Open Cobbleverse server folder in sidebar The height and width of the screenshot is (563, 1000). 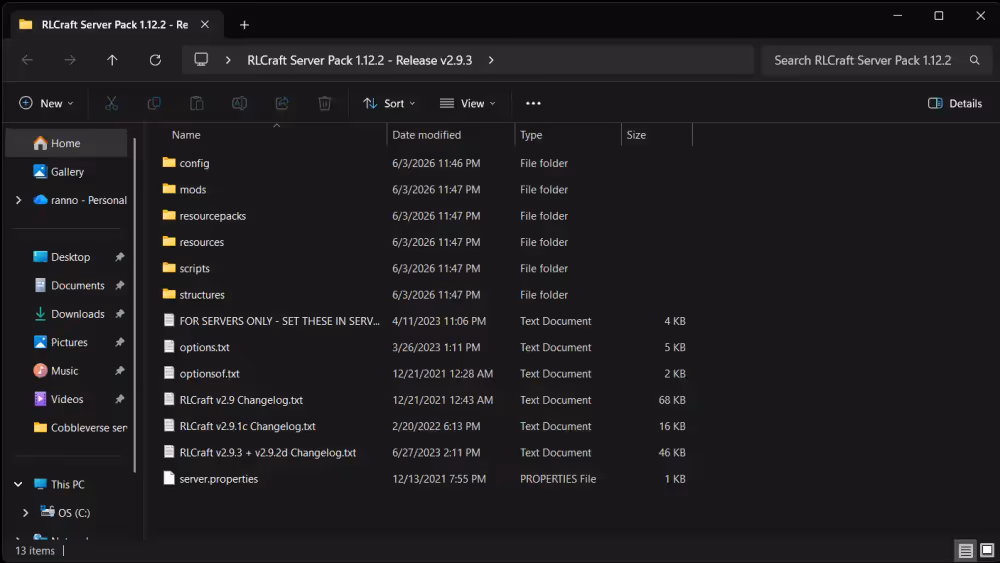(x=80, y=428)
